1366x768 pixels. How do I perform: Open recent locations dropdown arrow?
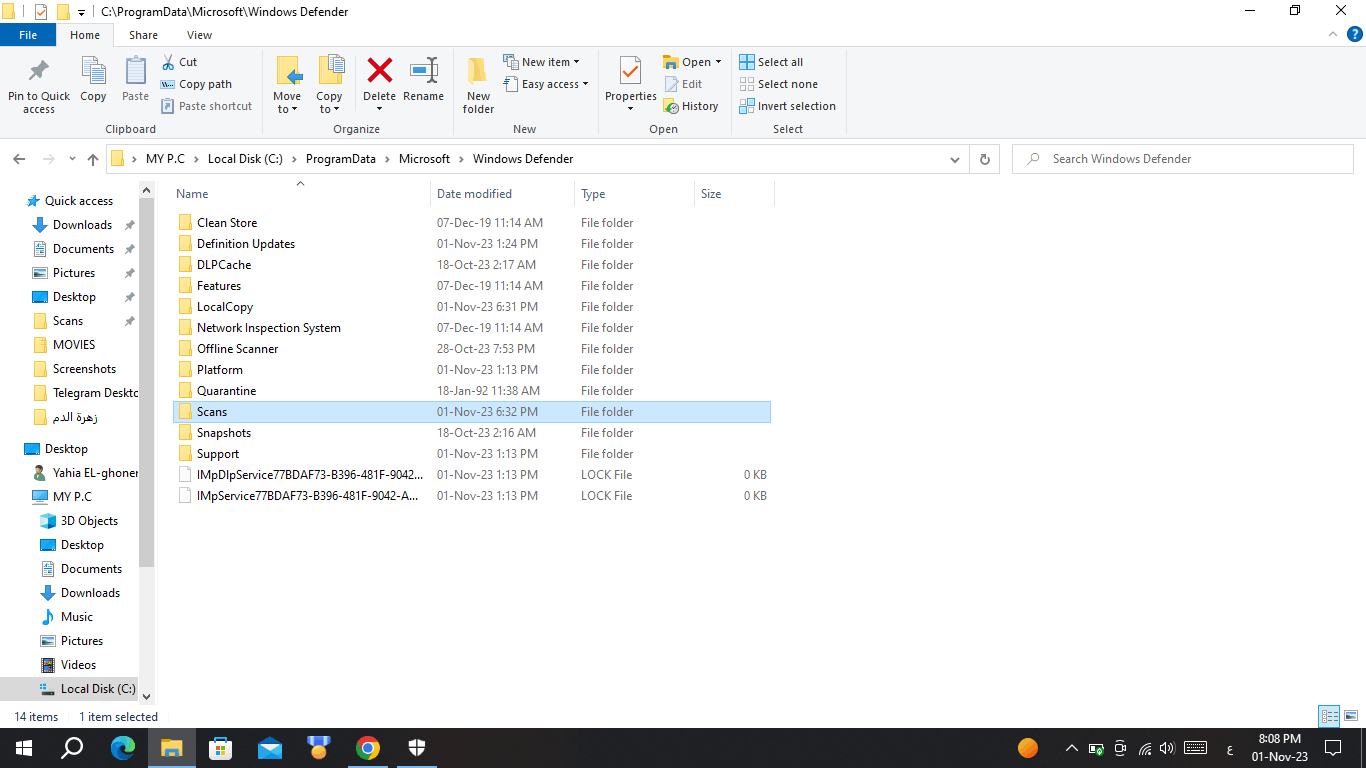(x=72, y=159)
